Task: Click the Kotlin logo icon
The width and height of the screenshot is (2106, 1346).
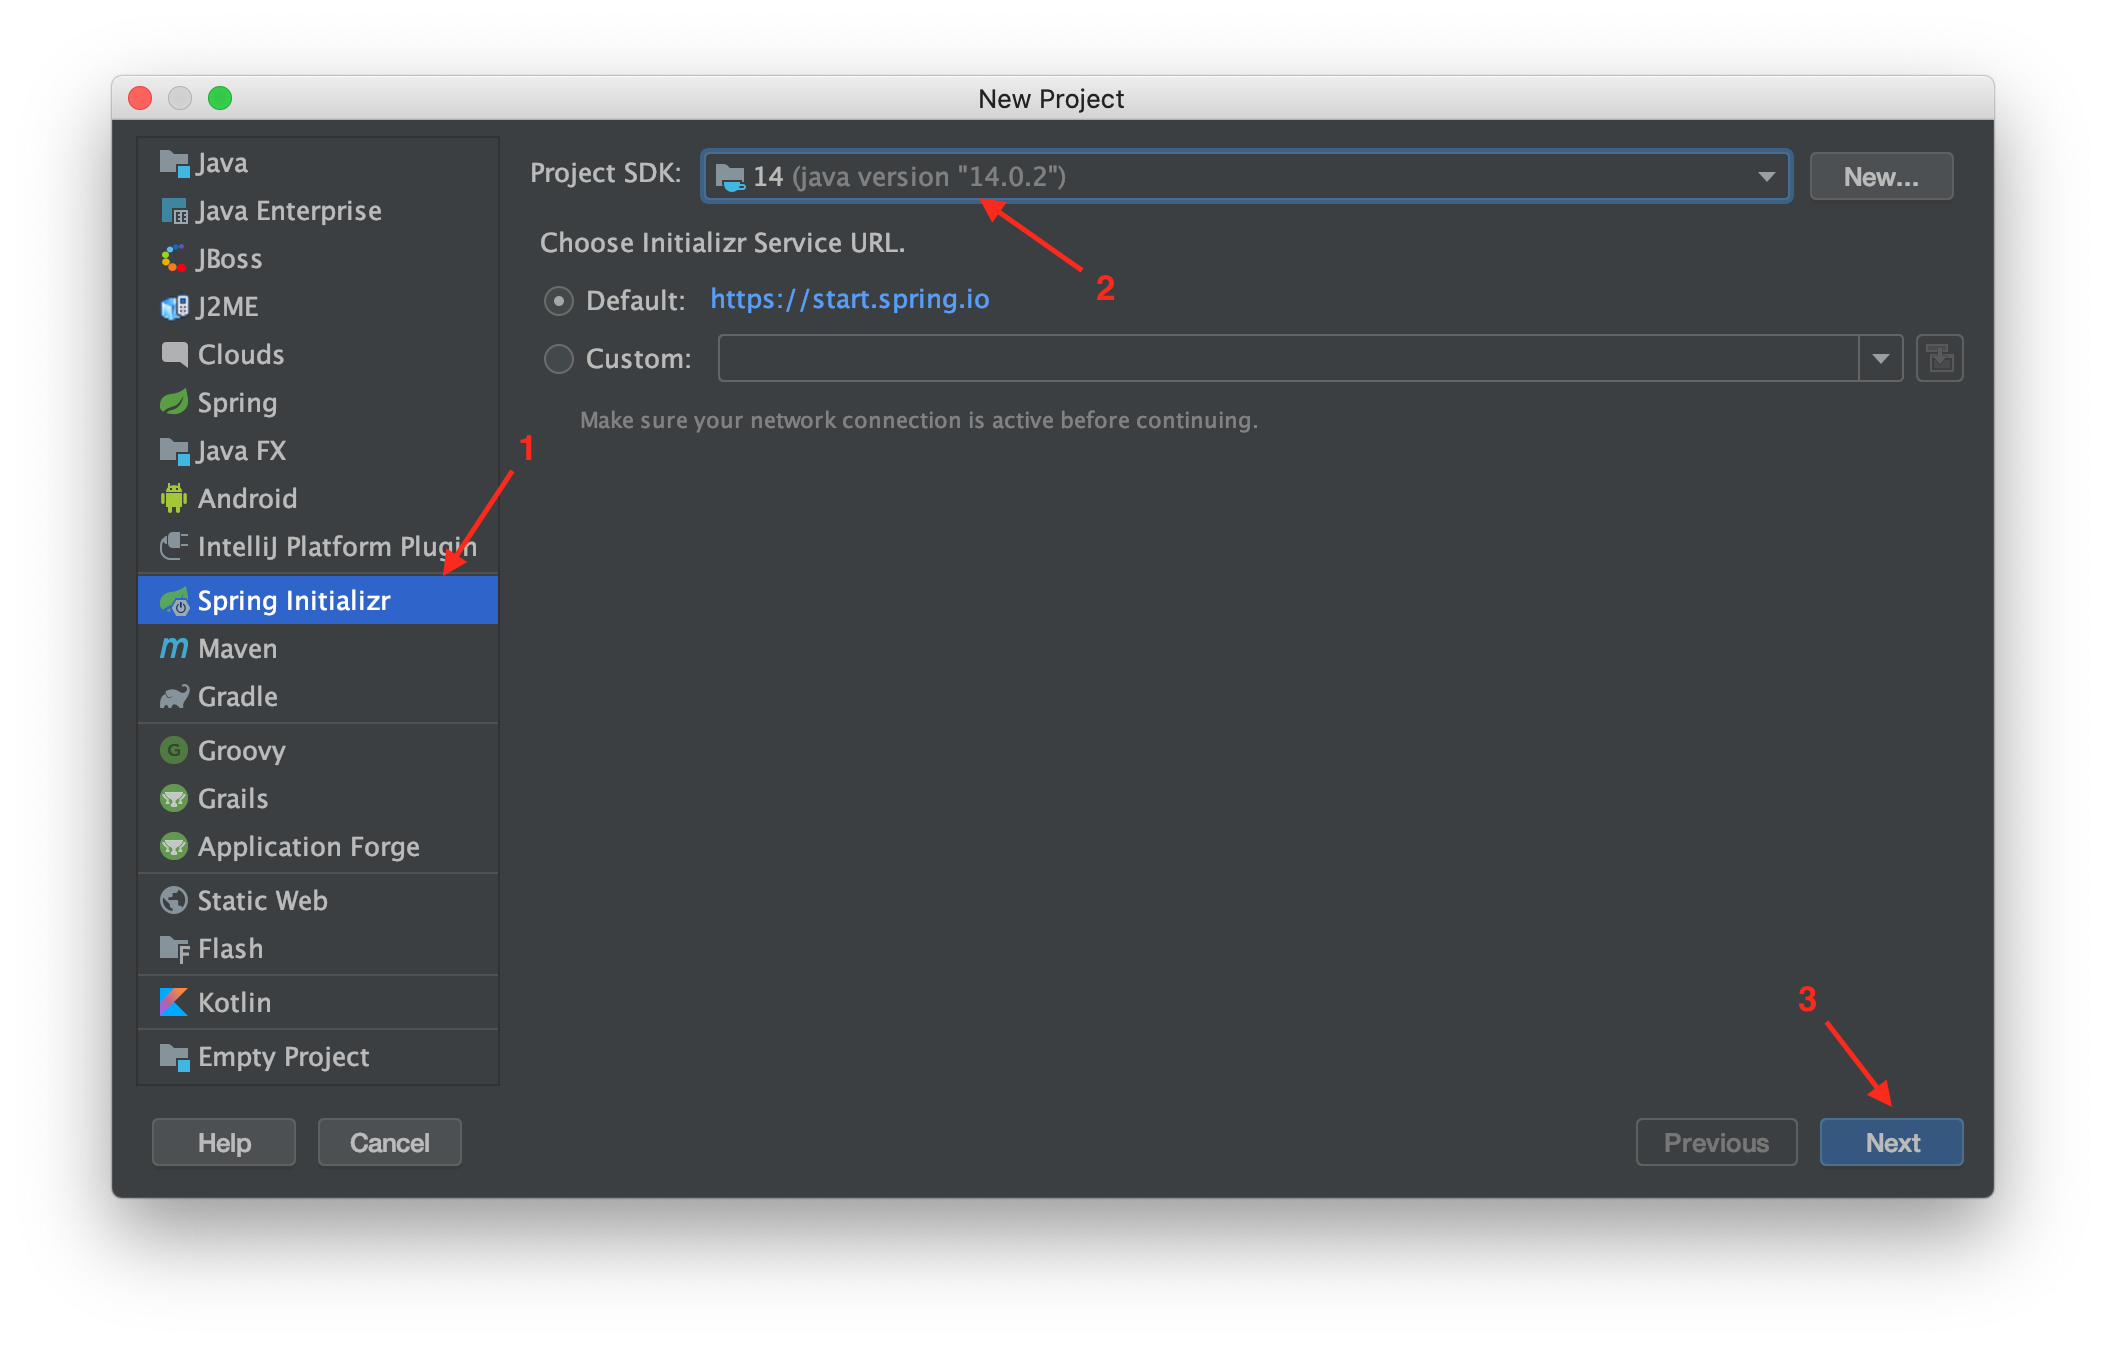Action: coord(174,1002)
